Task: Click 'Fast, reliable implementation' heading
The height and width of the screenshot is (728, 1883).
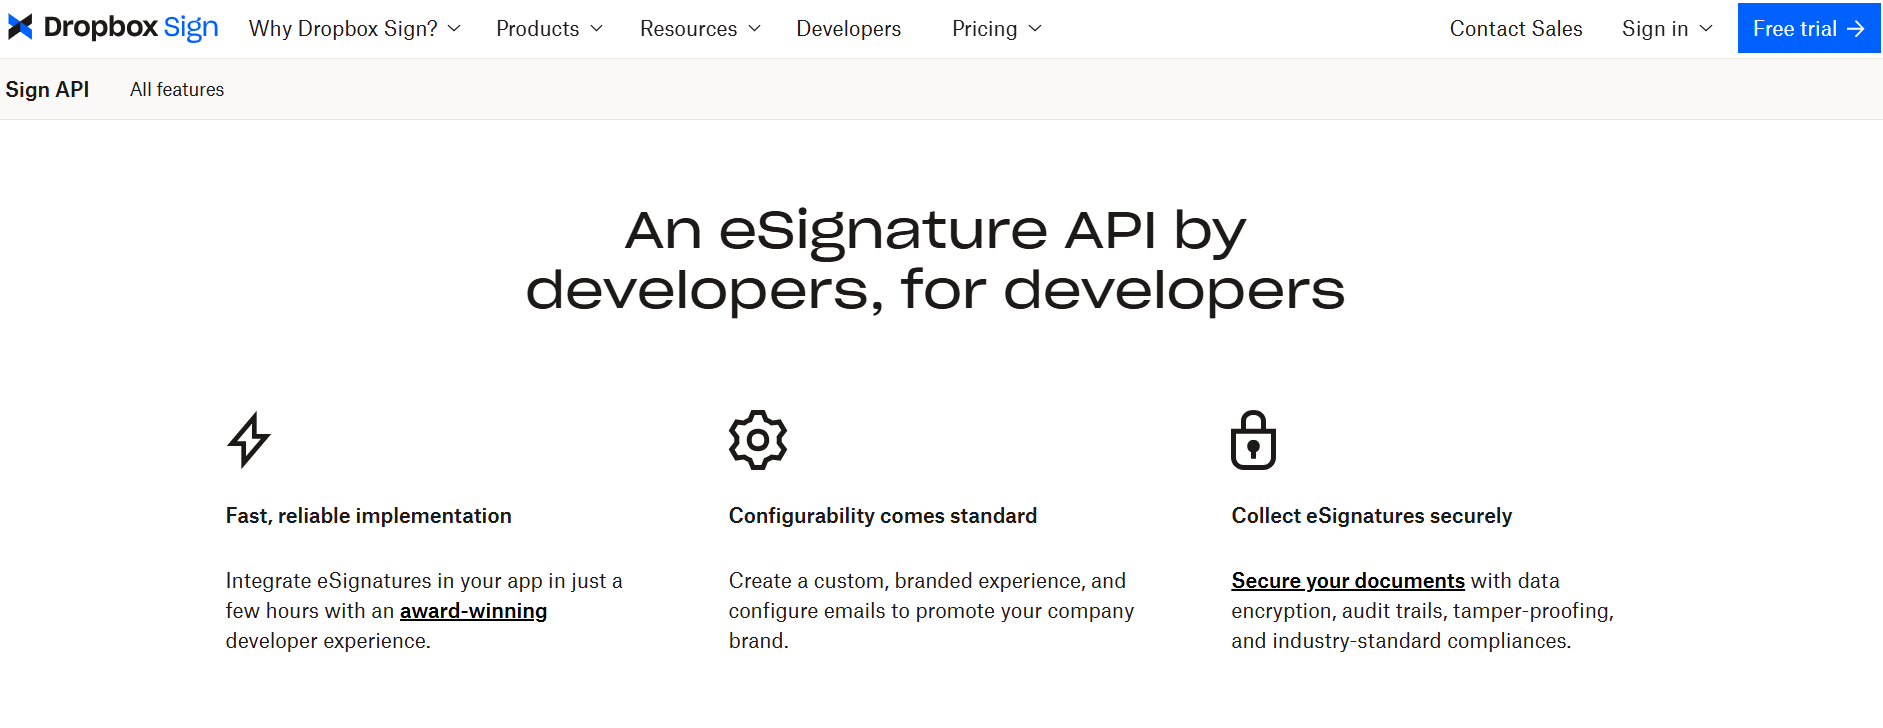Action: point(368,516)
